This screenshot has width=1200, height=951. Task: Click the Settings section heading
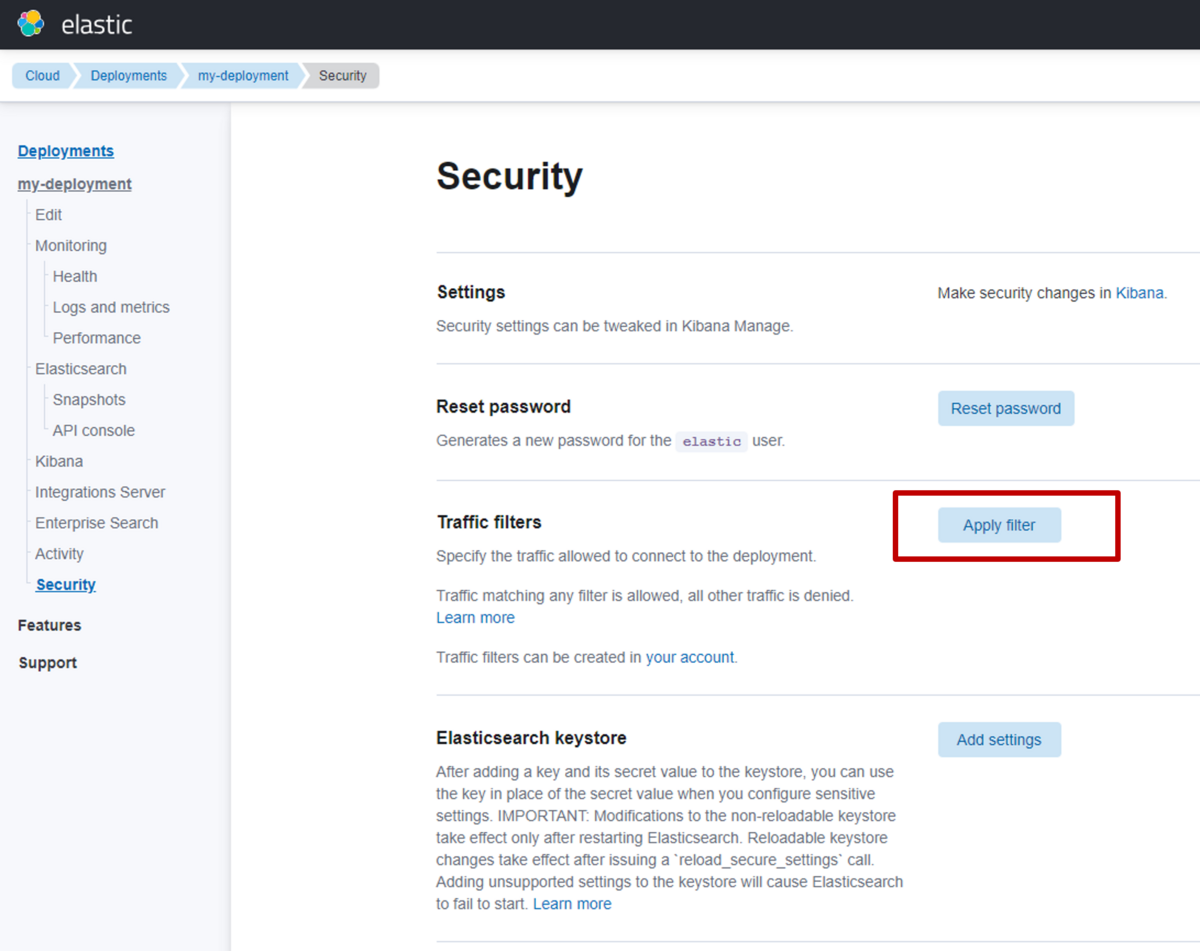click(x=471, y=292)
